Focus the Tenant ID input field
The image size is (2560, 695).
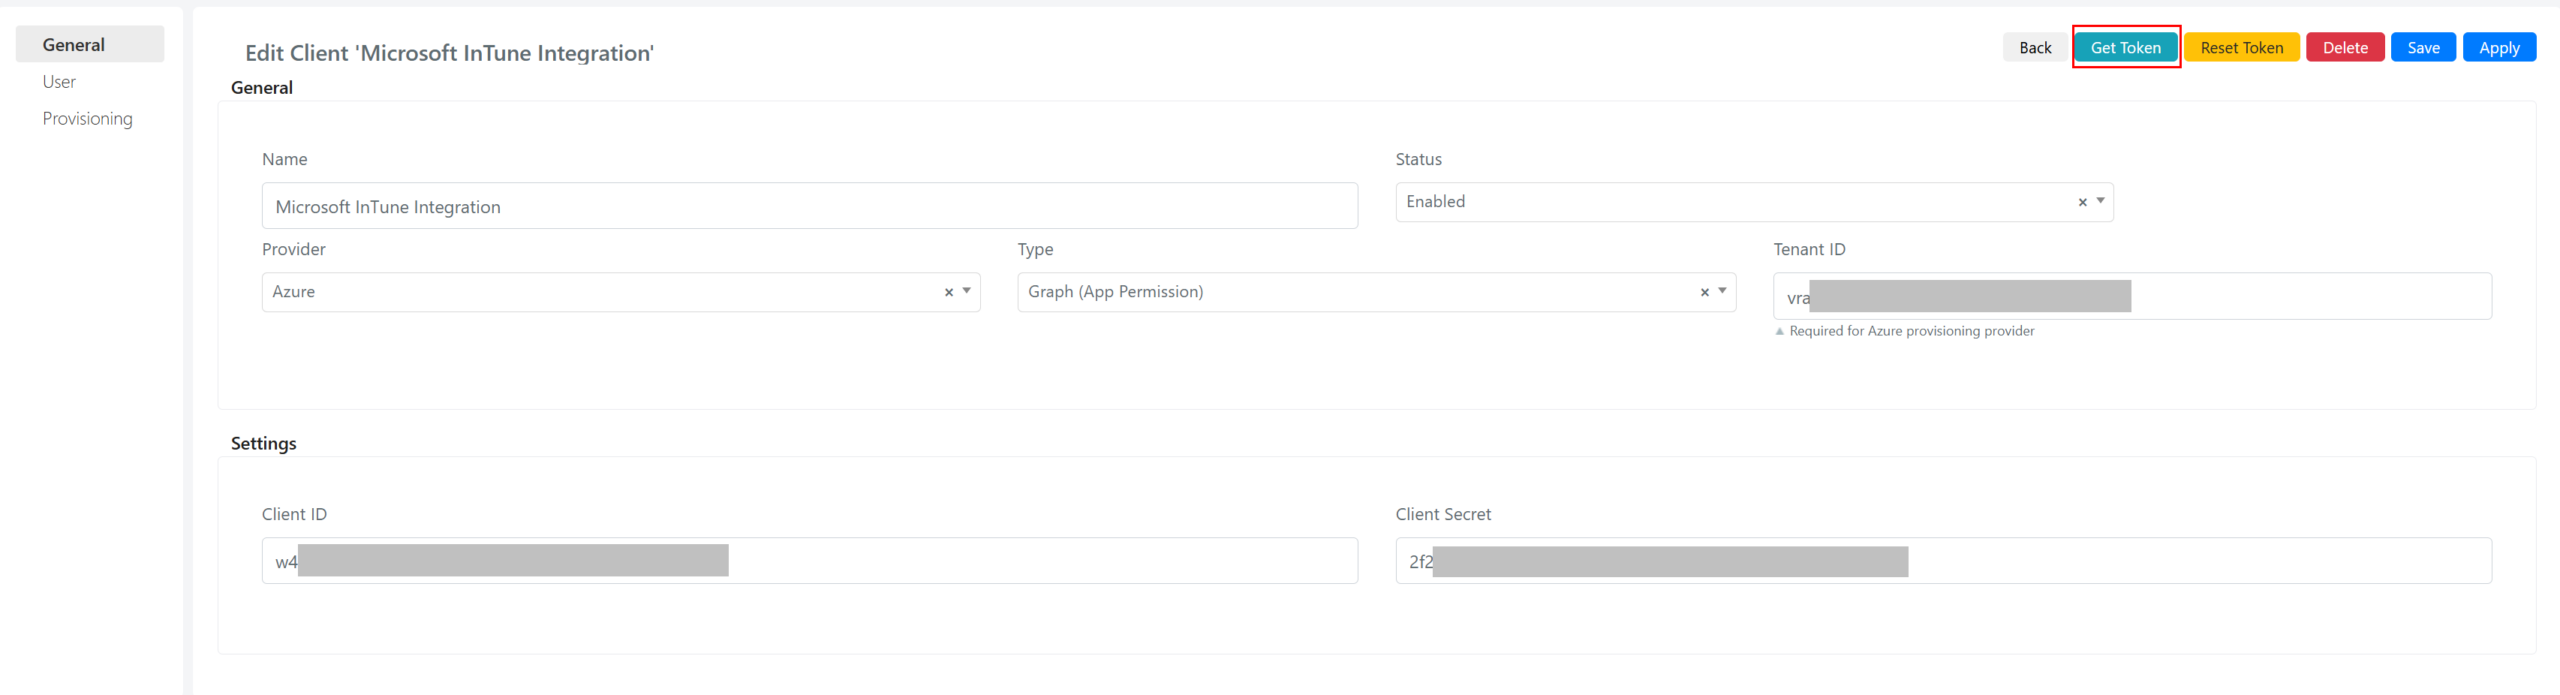click(2132, 296)
